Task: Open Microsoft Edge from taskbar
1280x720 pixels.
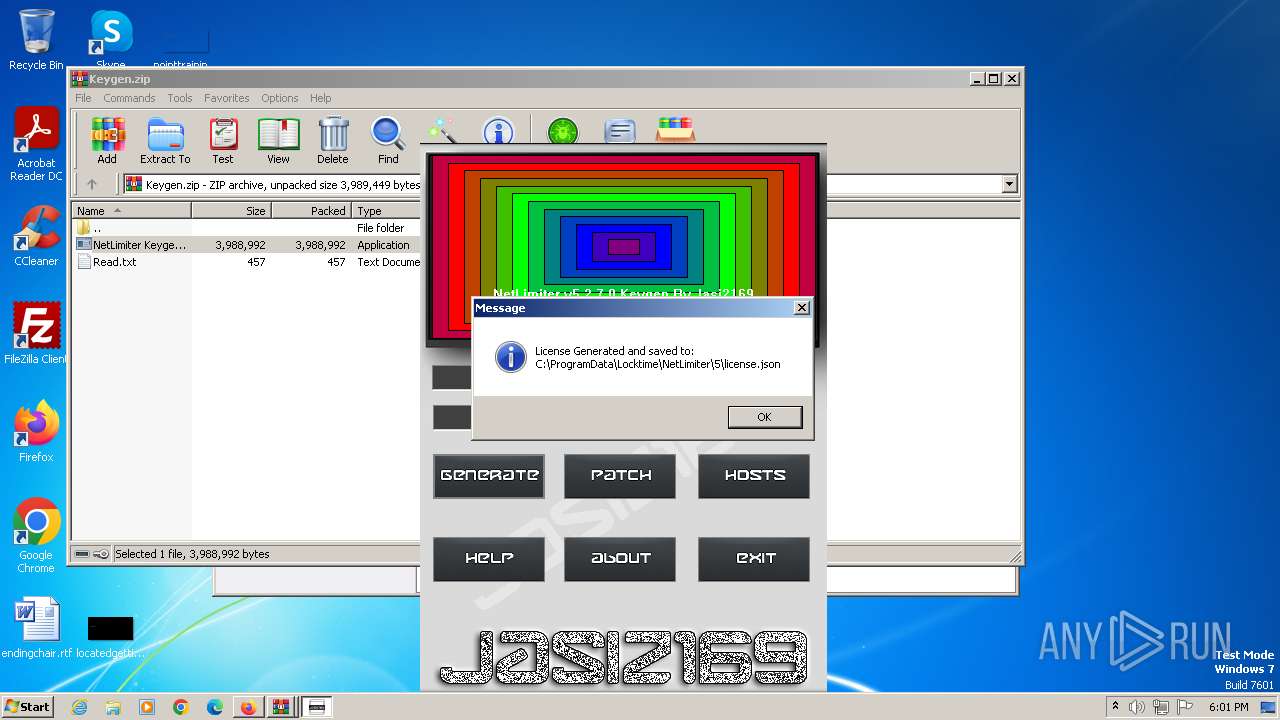Action: pyautogui.click(x=215, y=707)
